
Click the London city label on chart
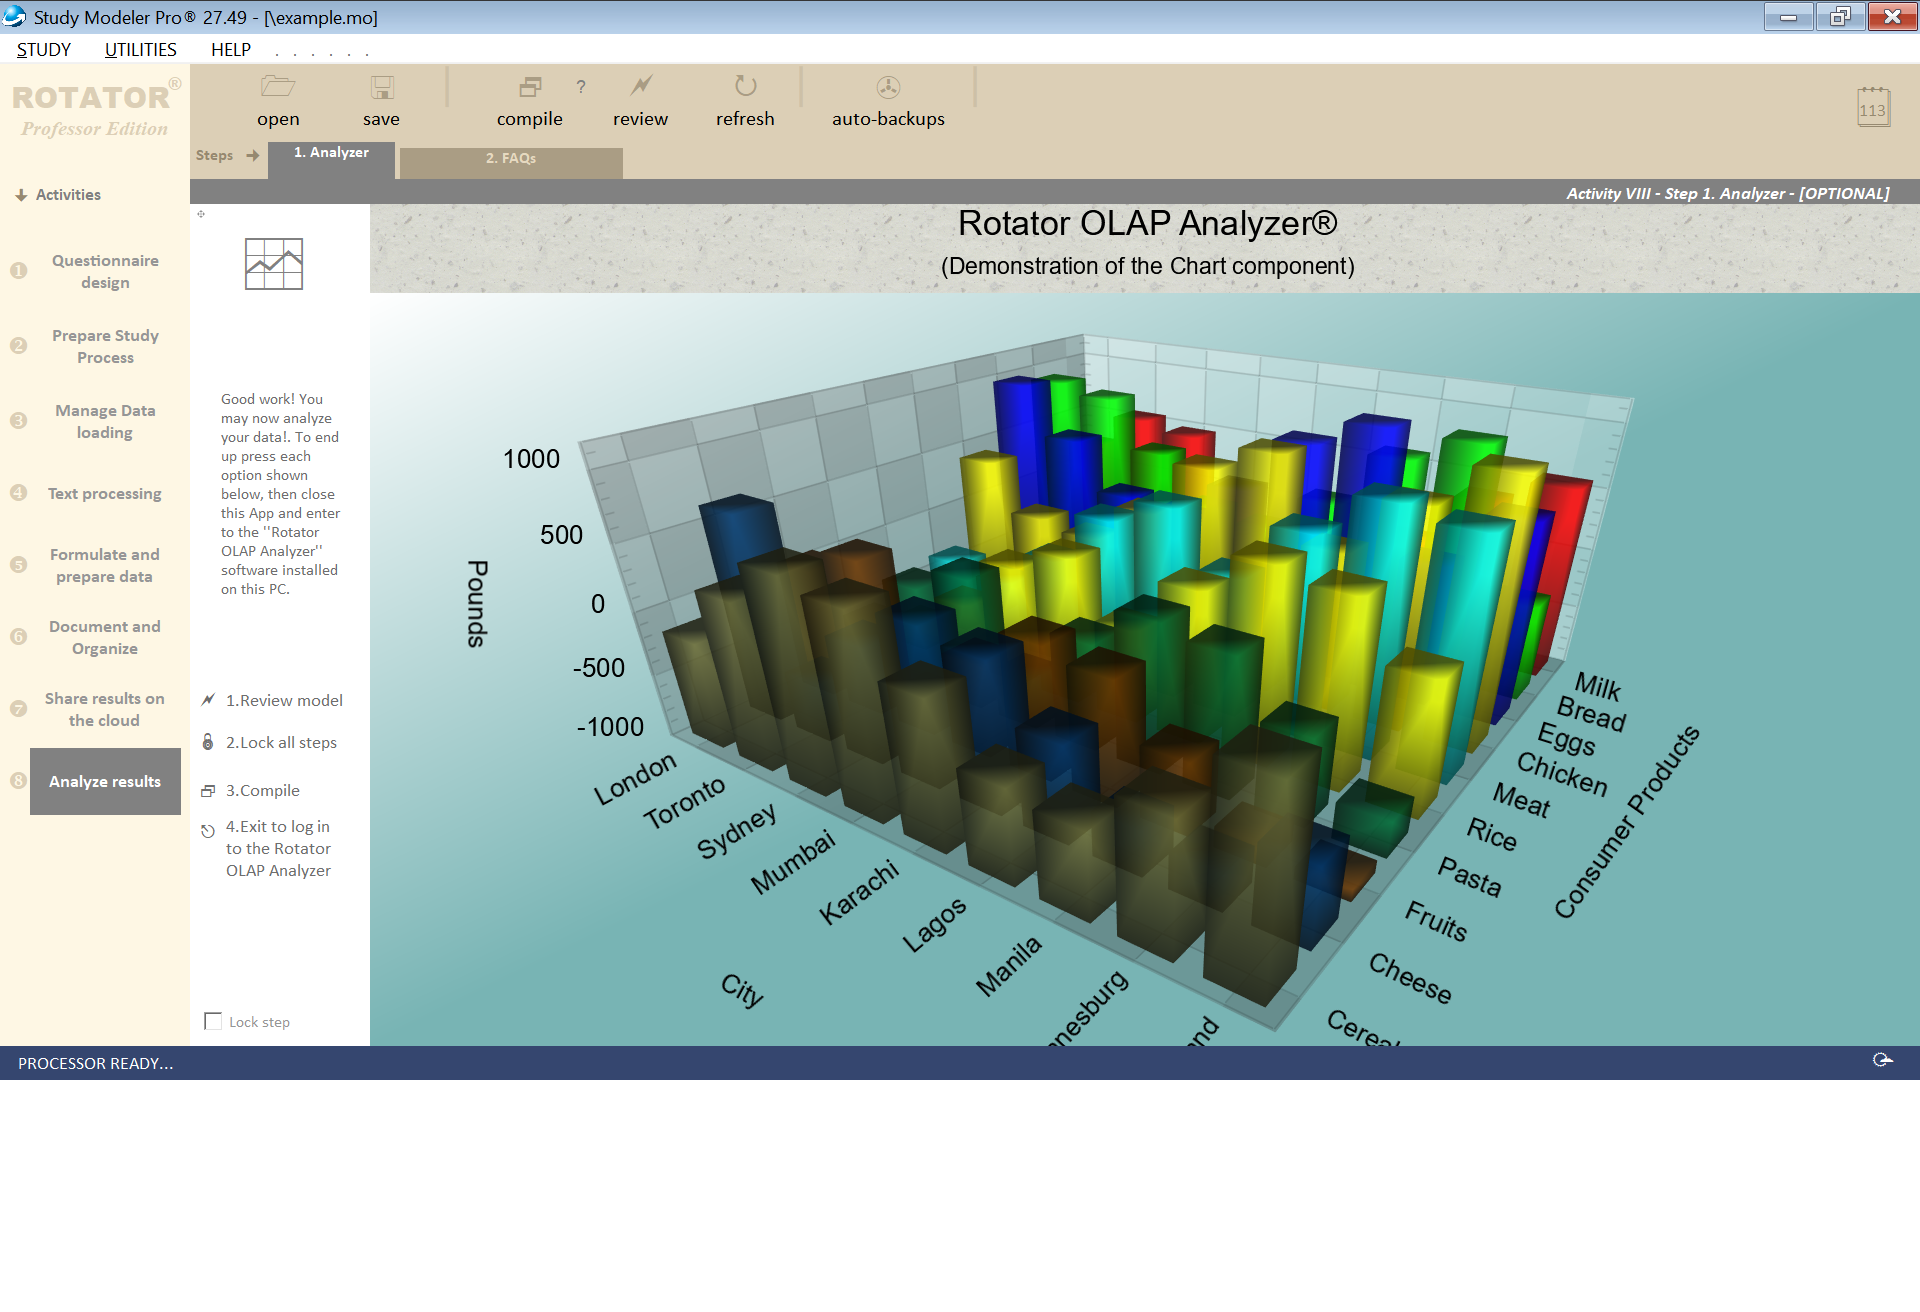coord(635,778)
